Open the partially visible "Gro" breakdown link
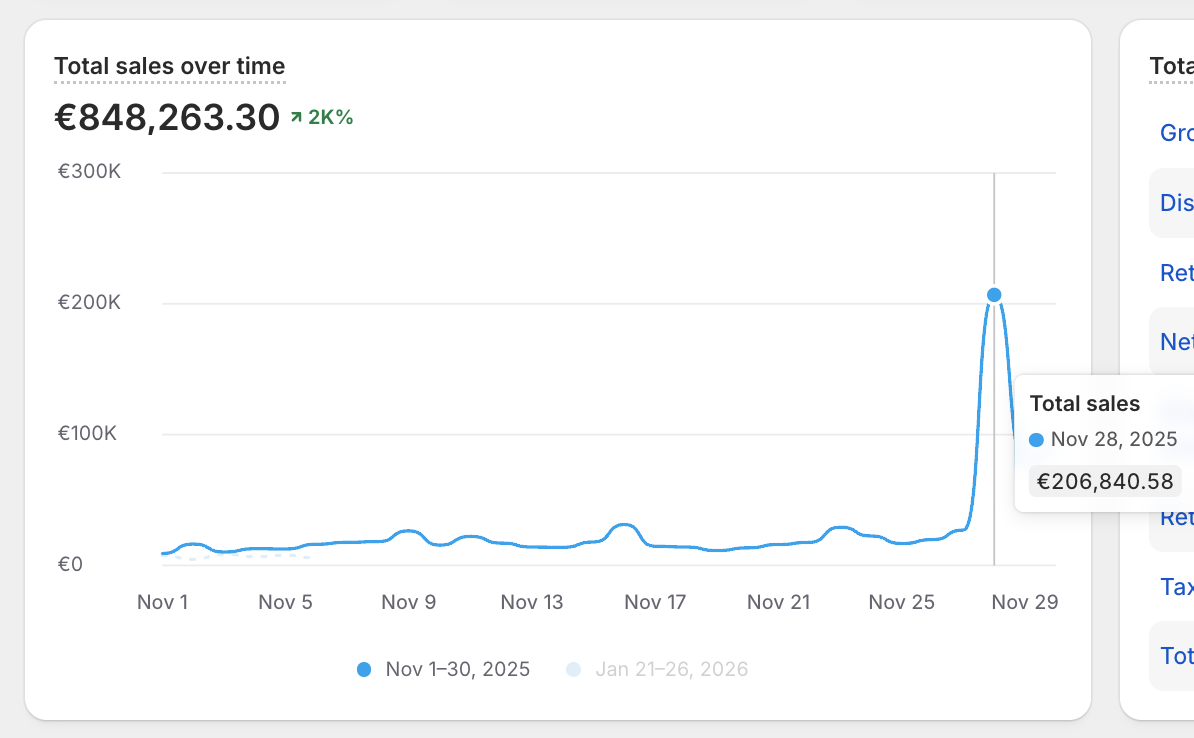This screenshot has height=738, width=1194. point(1176,133)
